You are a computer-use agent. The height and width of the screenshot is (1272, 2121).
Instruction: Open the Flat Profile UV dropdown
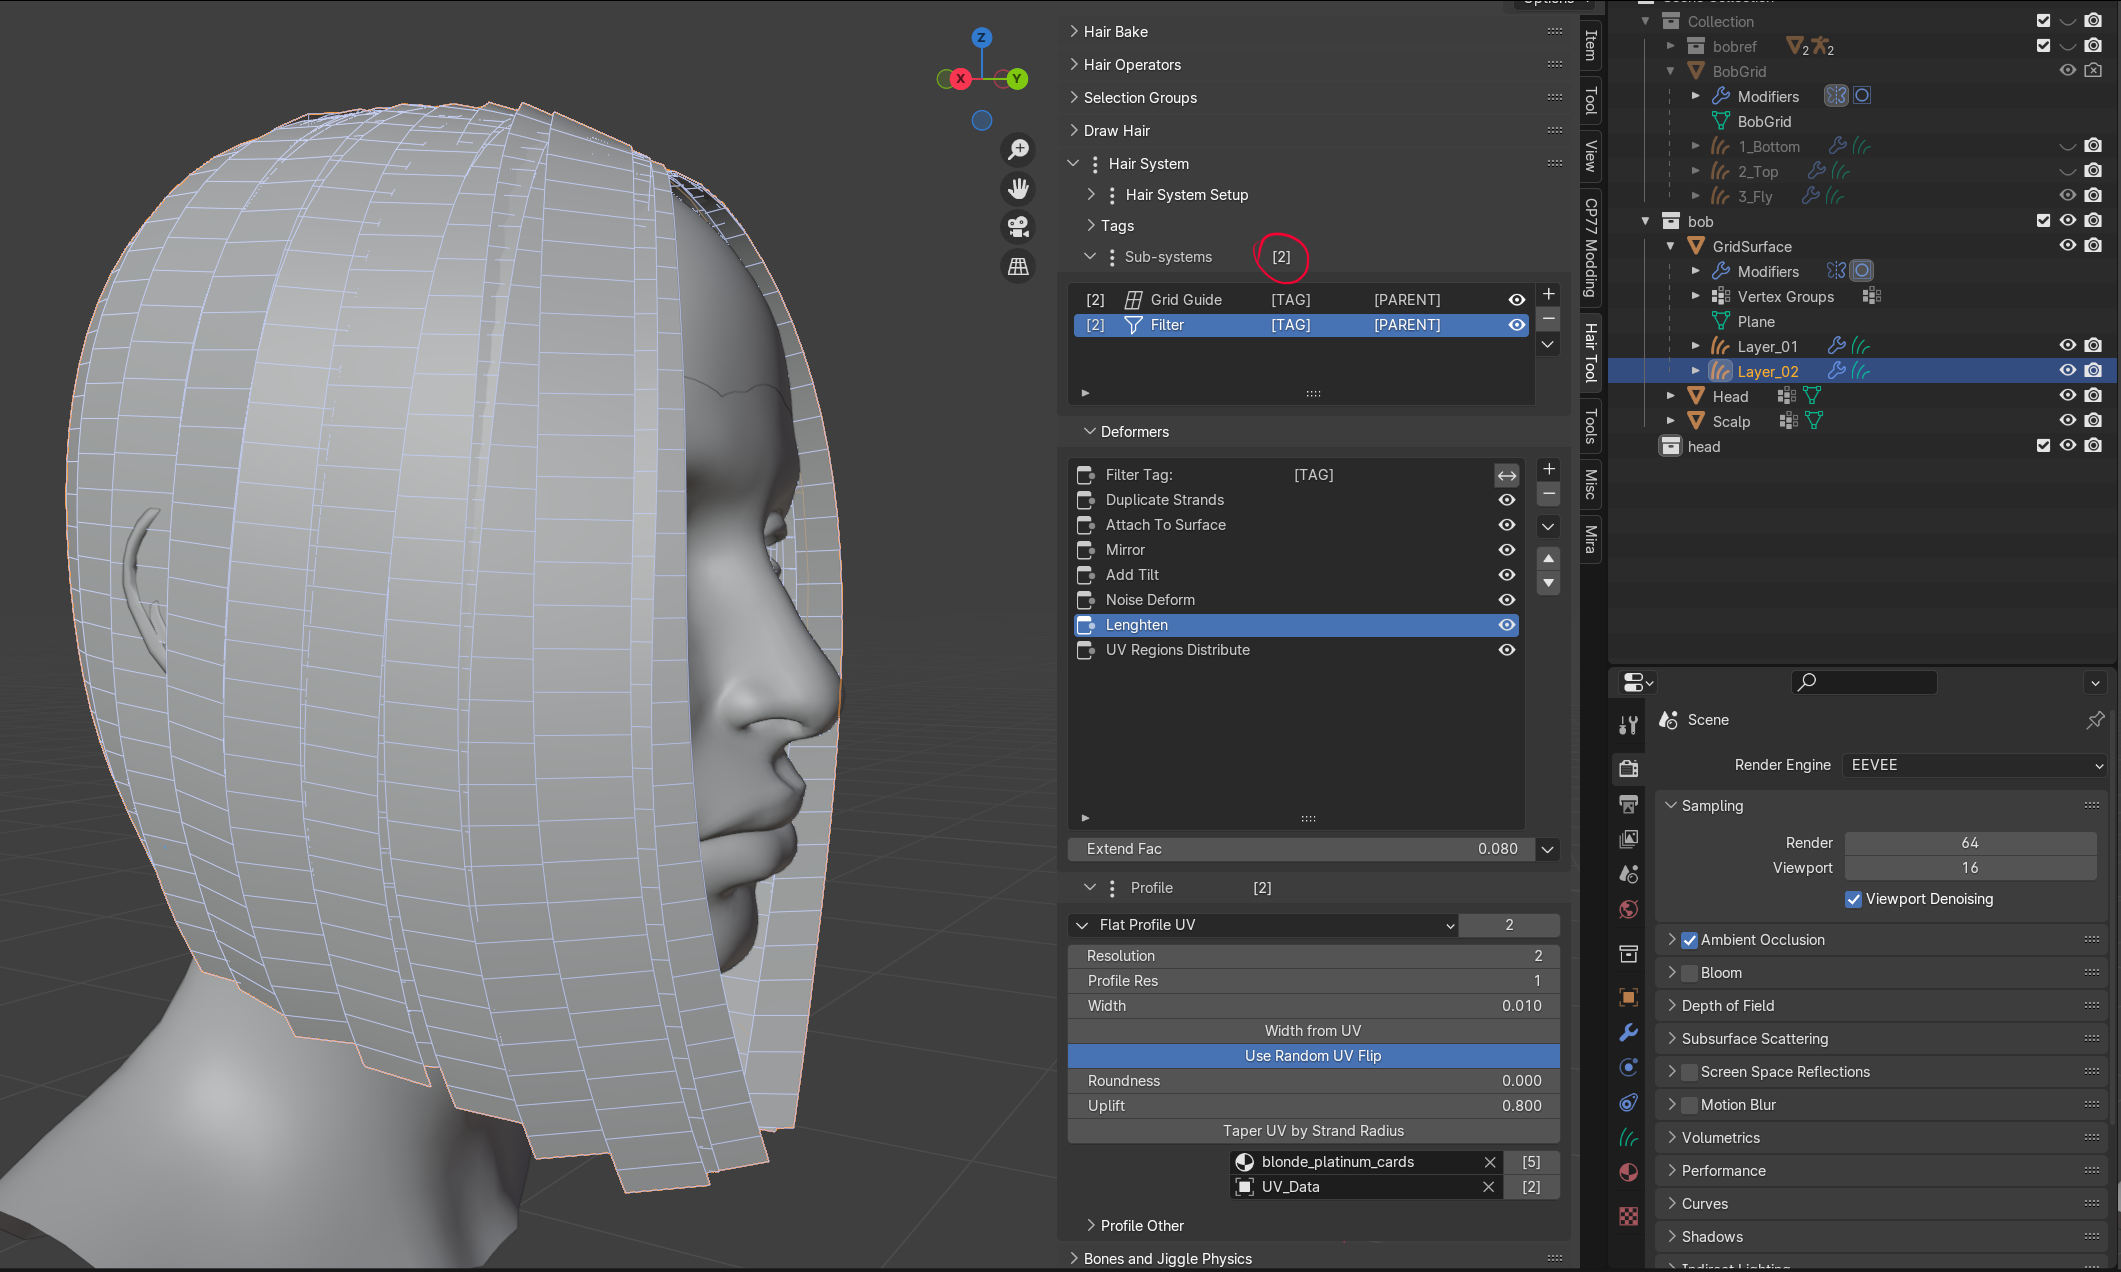click(x=1263, y=925)
